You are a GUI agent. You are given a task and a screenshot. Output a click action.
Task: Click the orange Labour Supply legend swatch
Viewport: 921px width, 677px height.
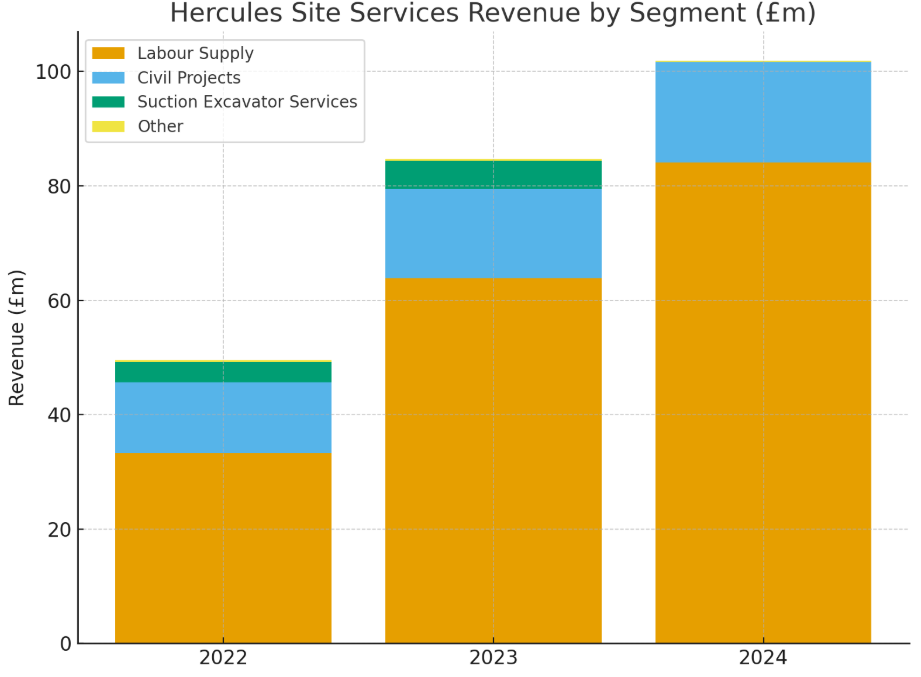108,54
